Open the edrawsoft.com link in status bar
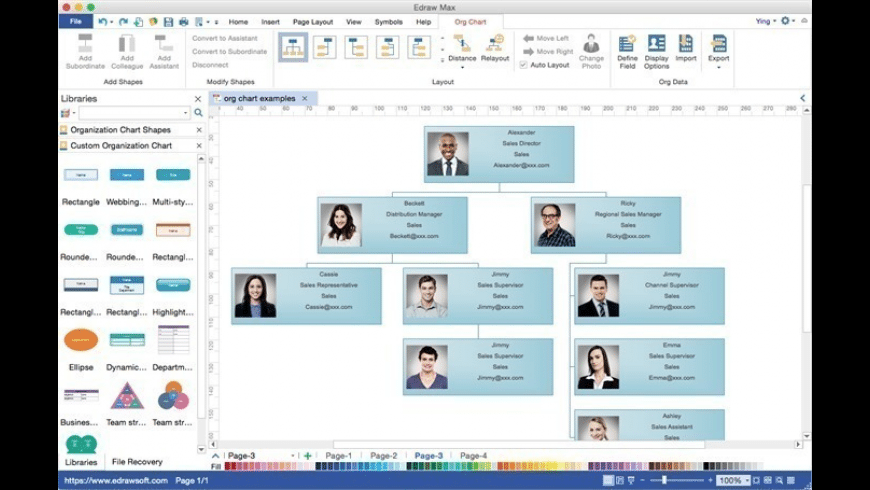Viewport: 870px width, 490px height. [116, 481]
